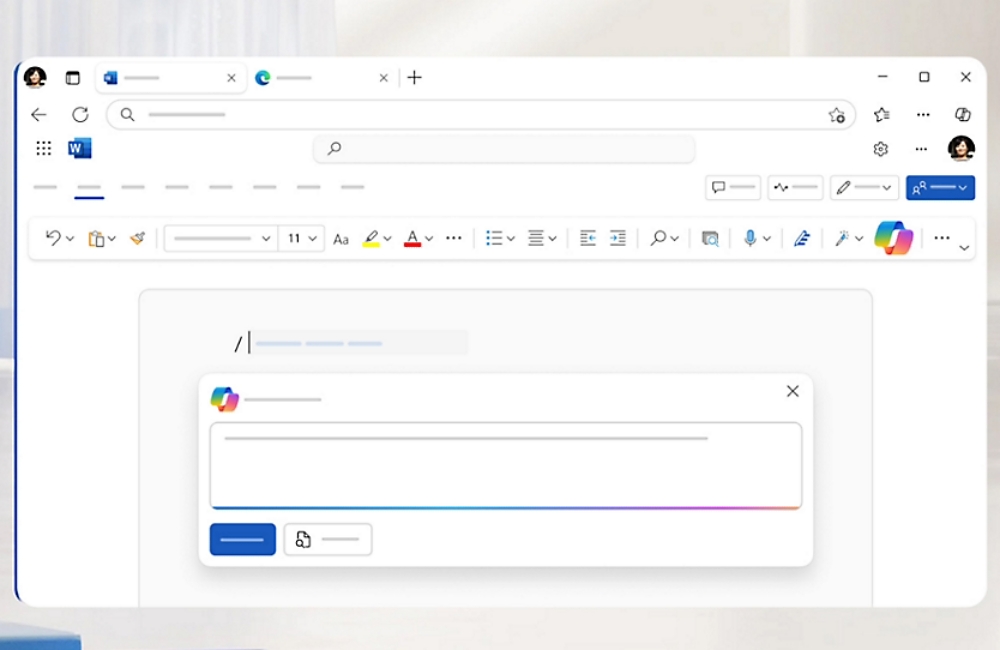The width and height of the screenshot is (1000, 650).
Task: Open the paragraph alignment dropdown
Action: [542, 238]
